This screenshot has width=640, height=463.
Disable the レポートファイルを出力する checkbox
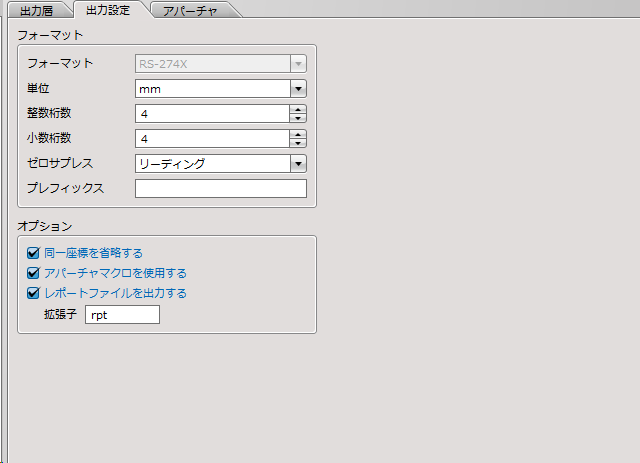[x=33, y=294]
